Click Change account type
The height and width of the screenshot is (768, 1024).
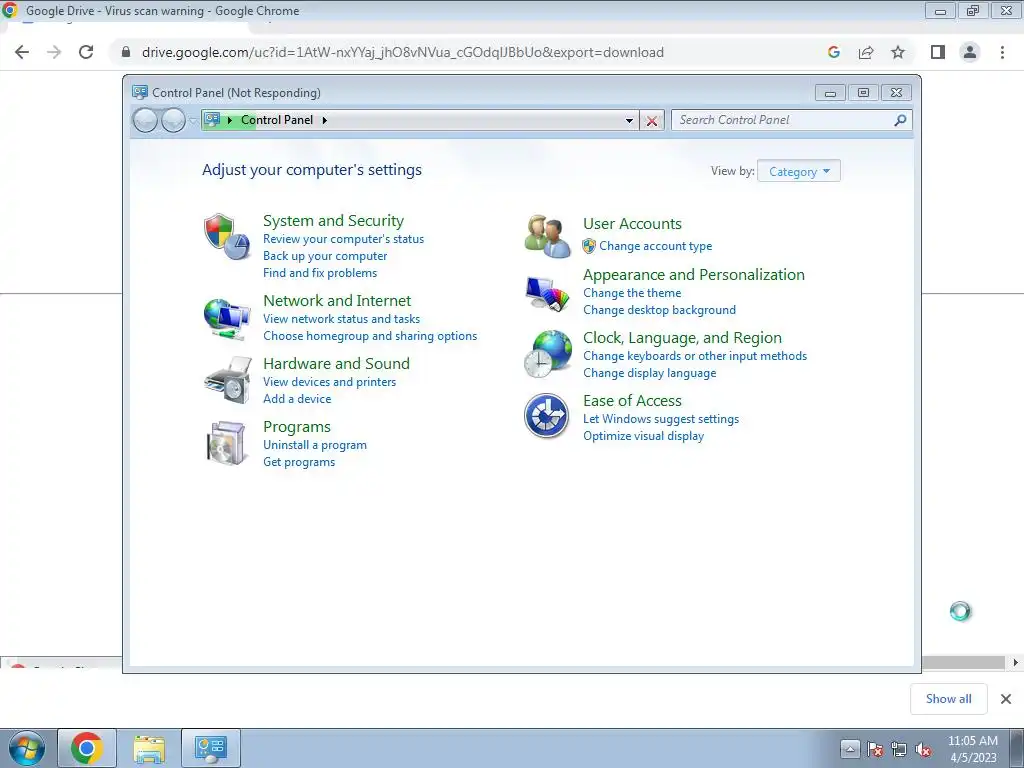(x=656, y=246)
